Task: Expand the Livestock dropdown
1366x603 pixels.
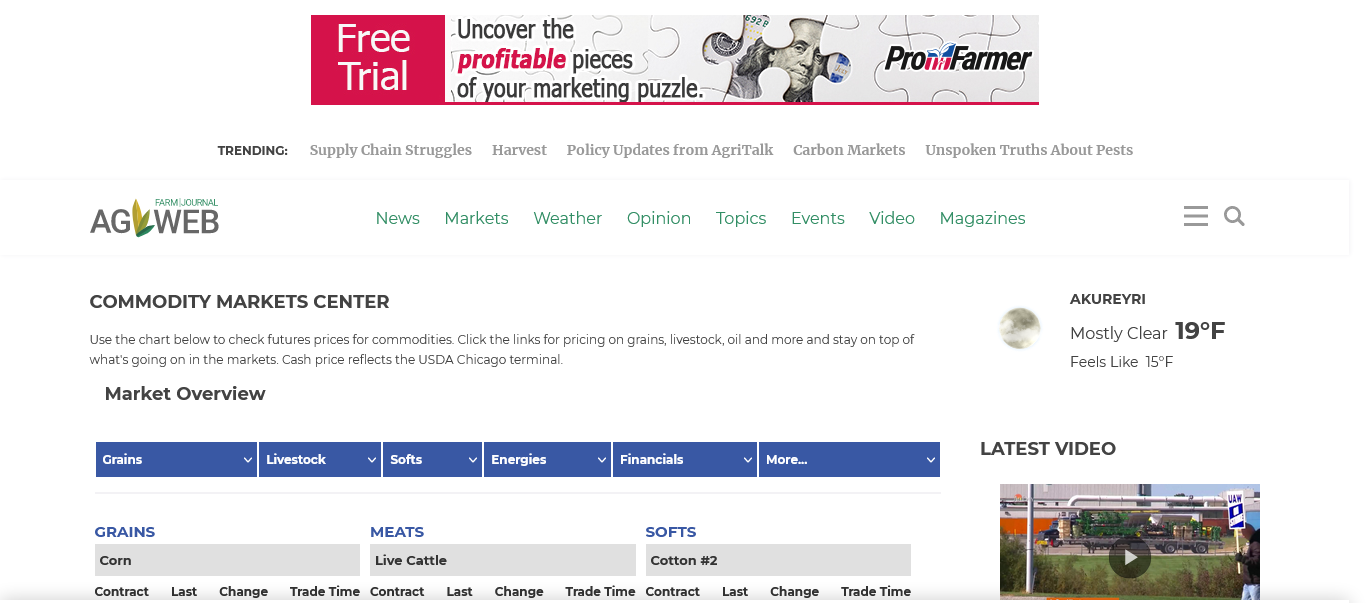Action: (320, 460)
